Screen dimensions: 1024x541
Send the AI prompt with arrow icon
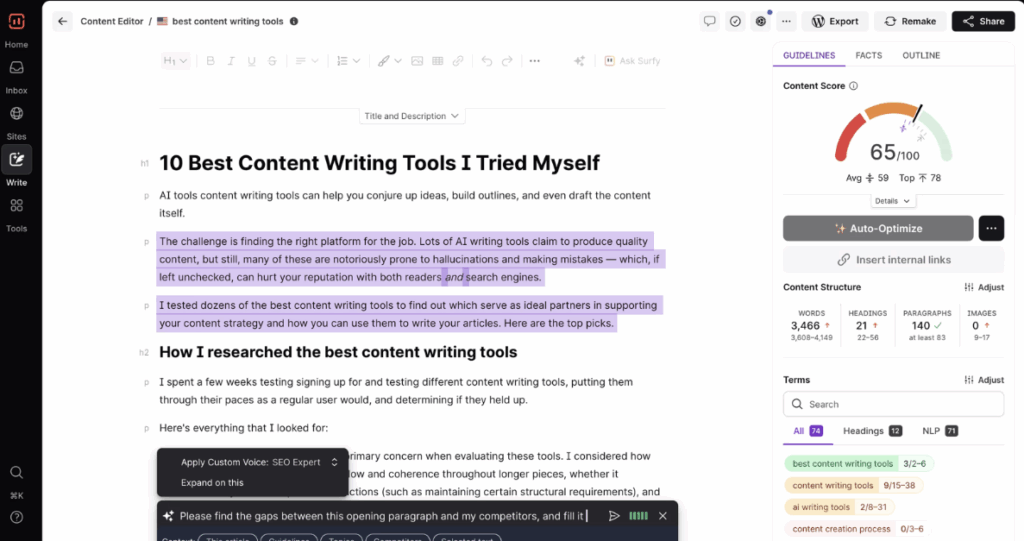coord(614,516)
